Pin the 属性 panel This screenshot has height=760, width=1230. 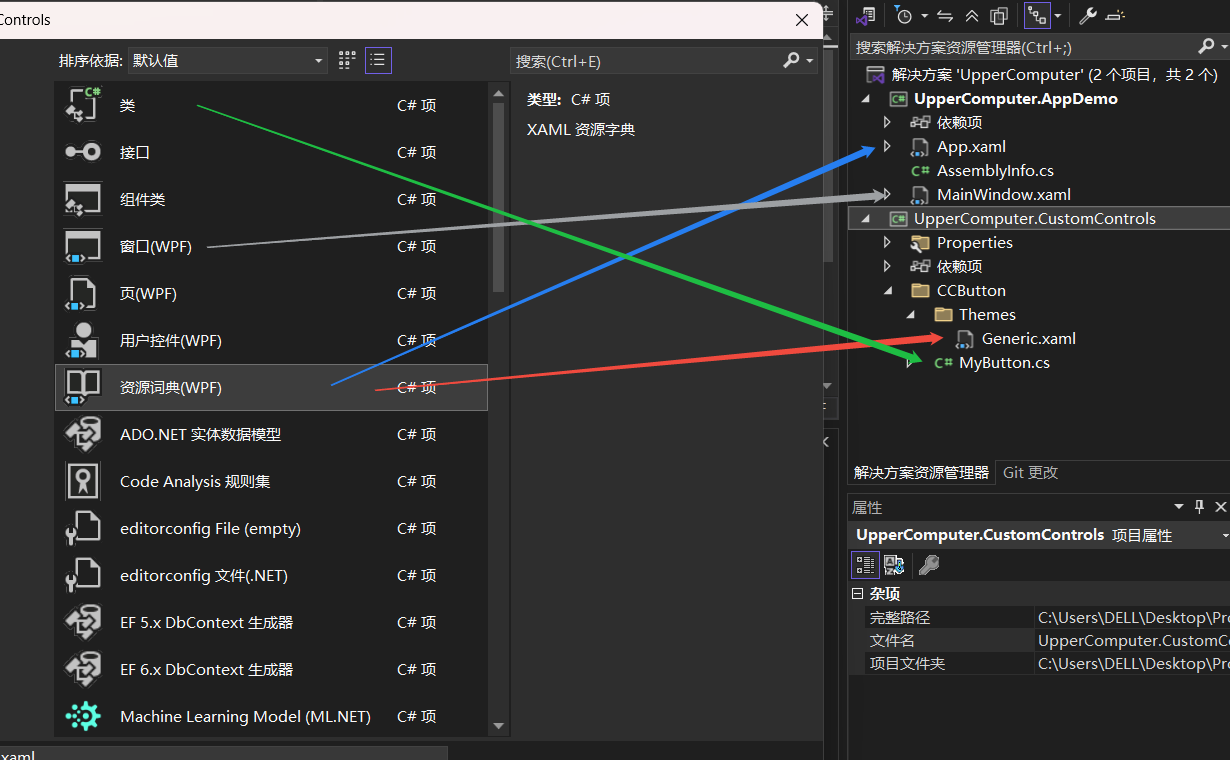pyautogui.click(x=1199, y=507)
